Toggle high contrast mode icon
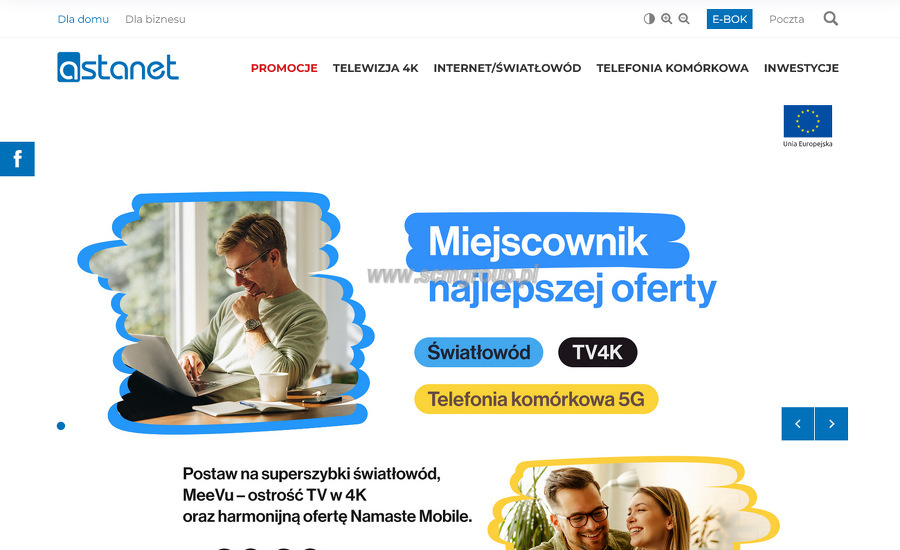The height and width of the screenshot is (550, 900). click(649, 19)
